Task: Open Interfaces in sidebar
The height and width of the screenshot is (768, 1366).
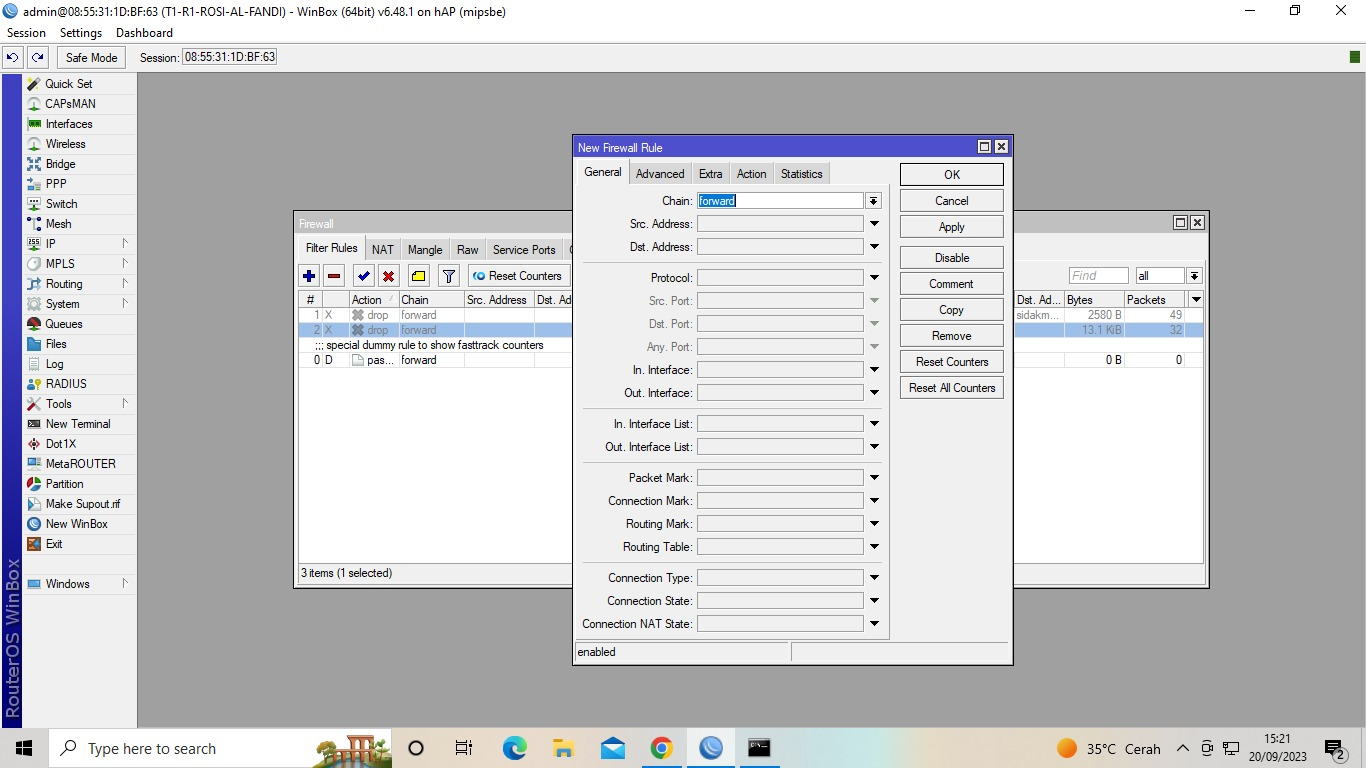Action: pos(68,124)
